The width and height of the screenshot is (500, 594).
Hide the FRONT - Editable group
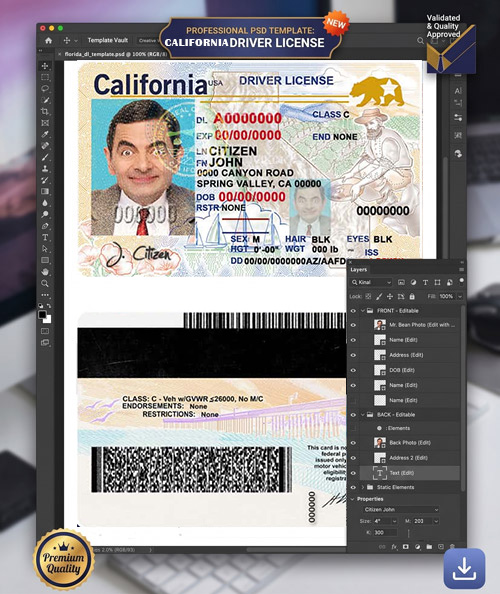[x=353, y=311]
